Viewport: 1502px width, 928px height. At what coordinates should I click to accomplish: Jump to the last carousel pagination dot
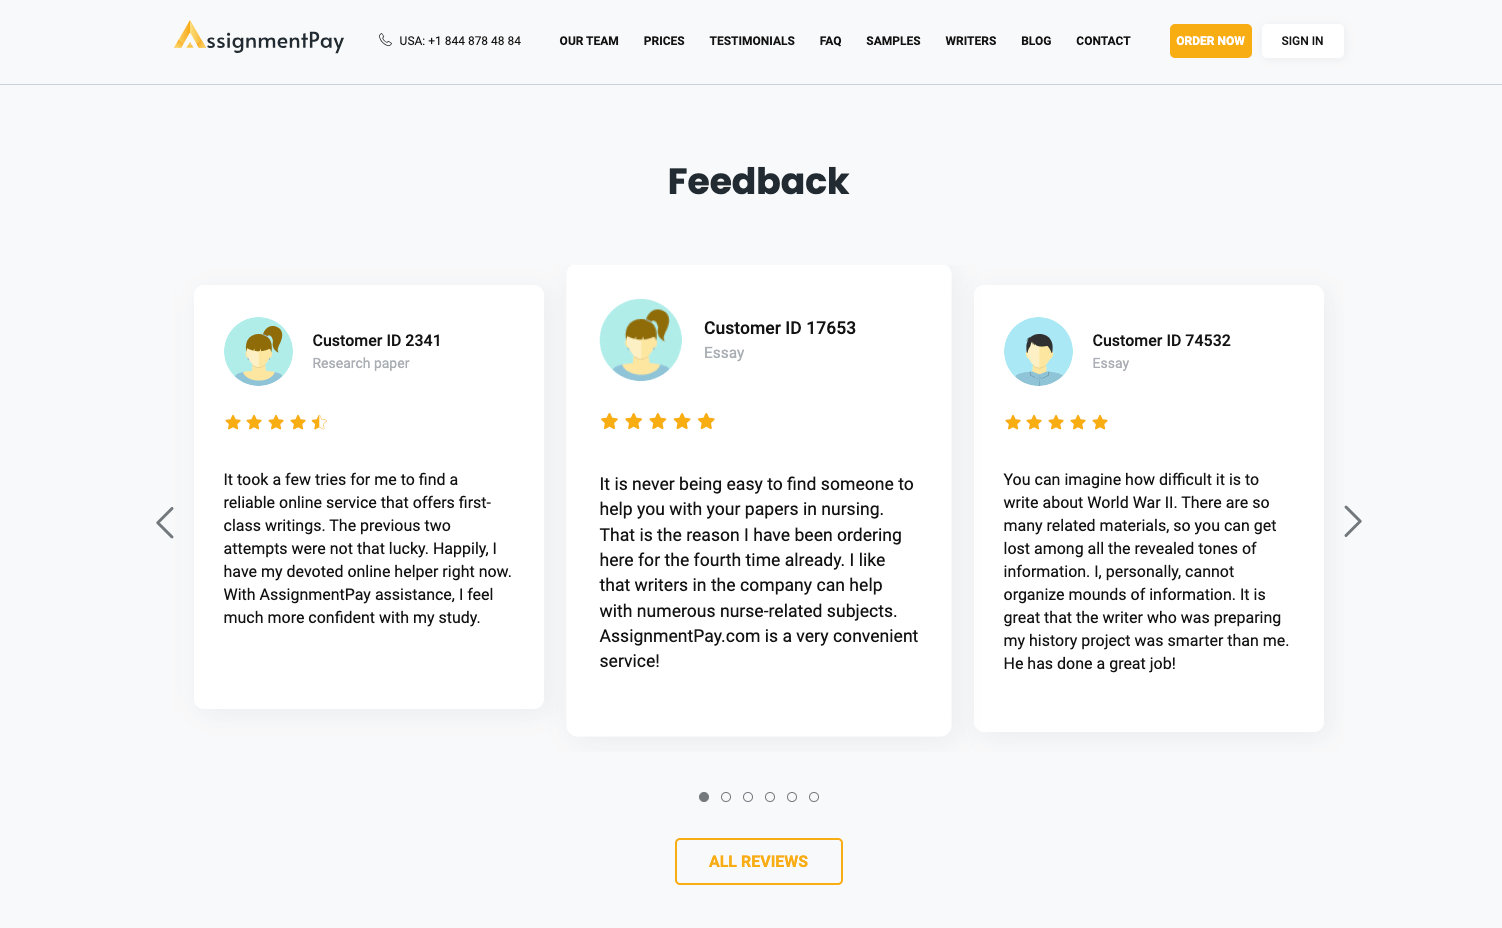pos(814,797)
